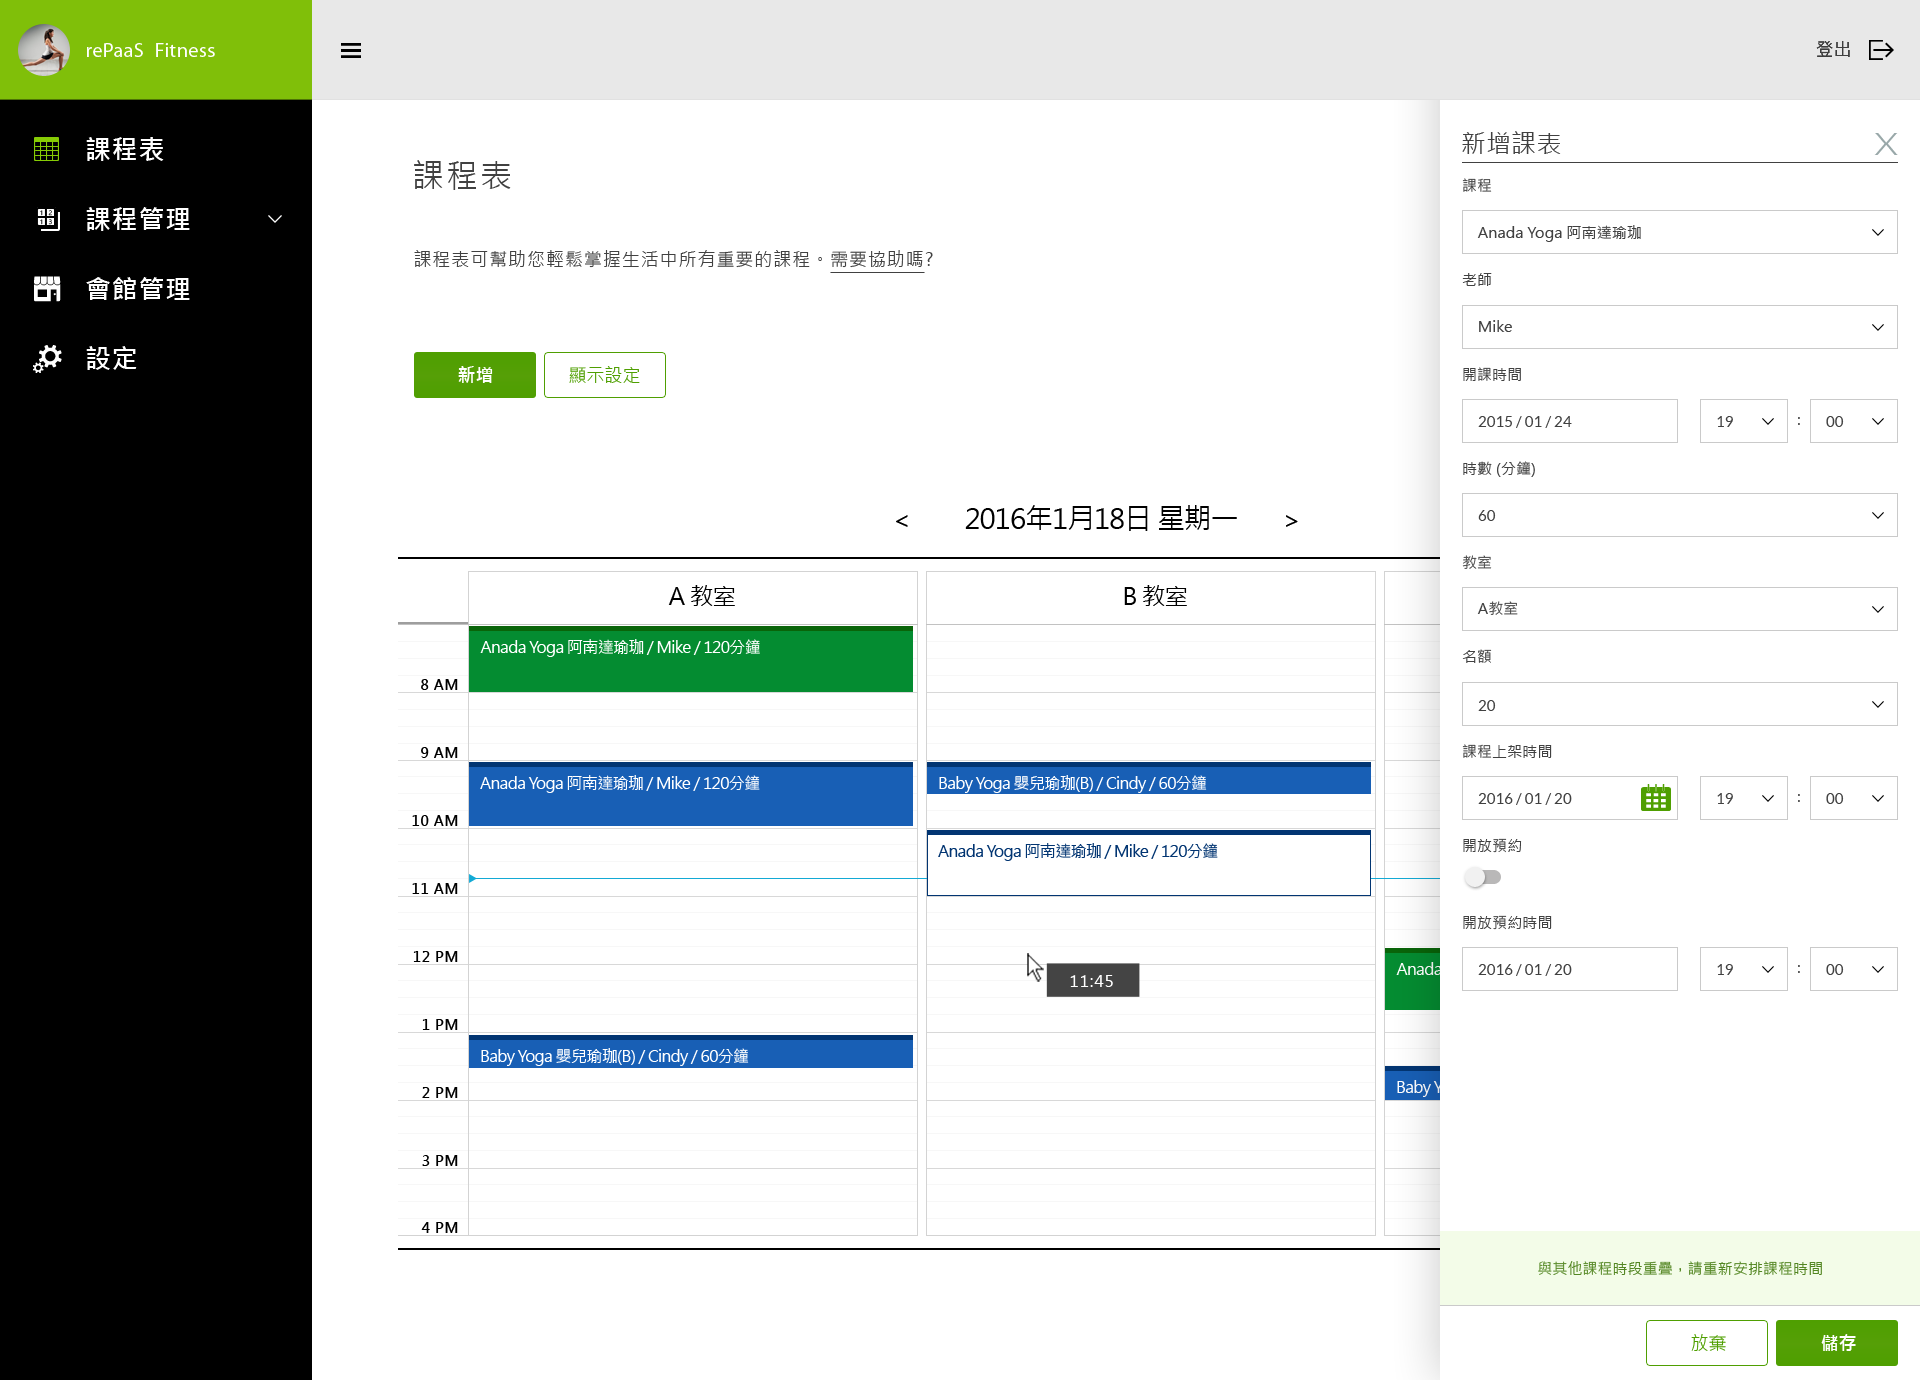Click the 設定 gear icon

coord(47,358)
